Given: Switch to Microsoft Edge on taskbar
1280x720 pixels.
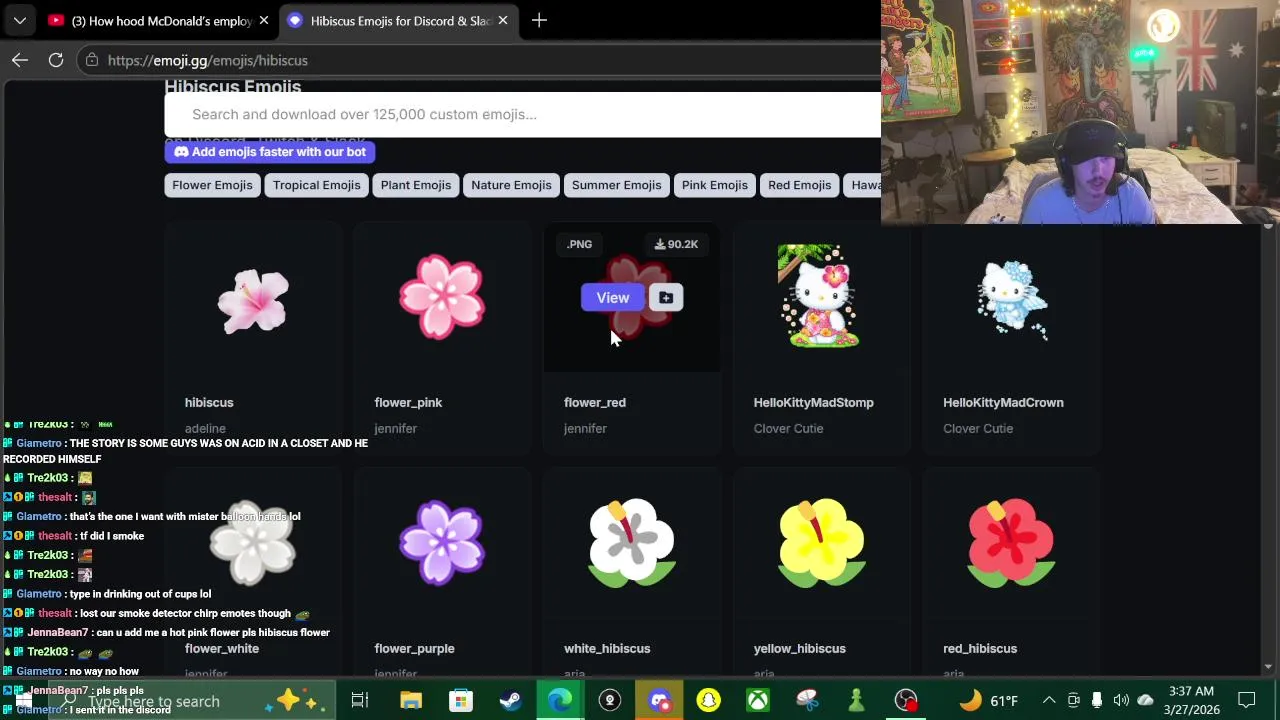Looking at the screenshot, I should 560,700.
